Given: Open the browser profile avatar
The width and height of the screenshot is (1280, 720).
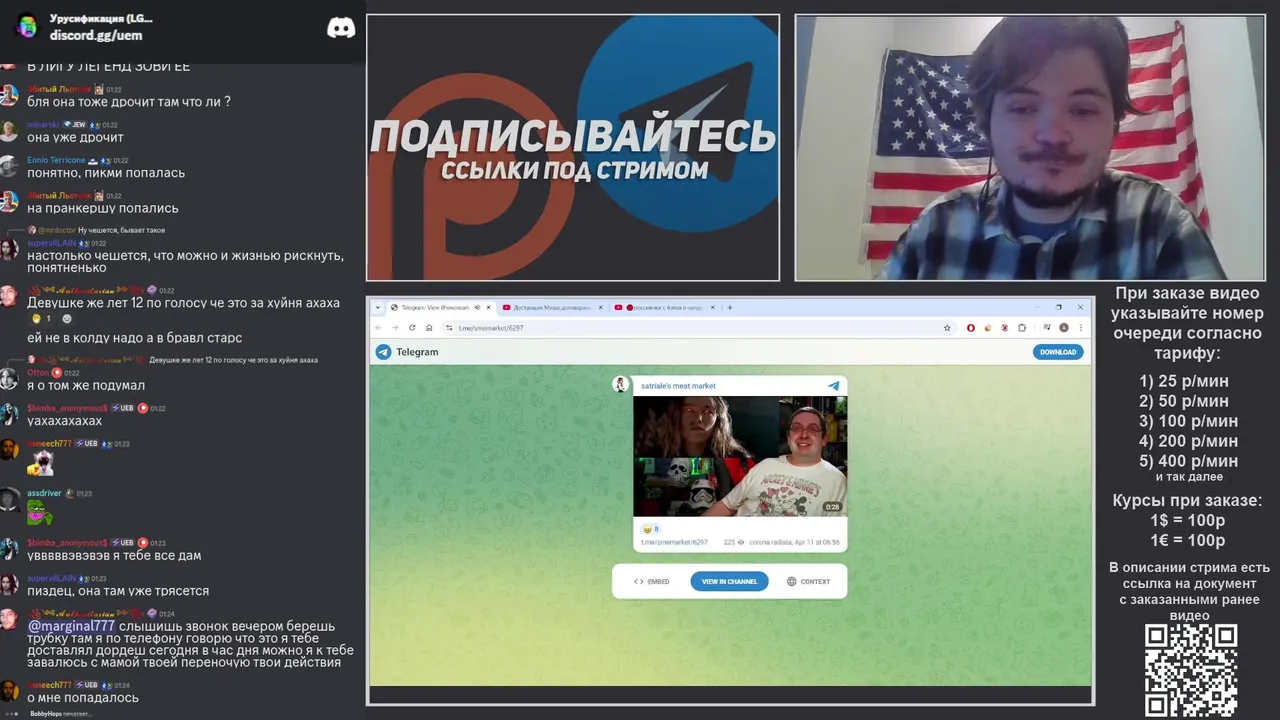Looking at the screenshot, I should 1064,328.
